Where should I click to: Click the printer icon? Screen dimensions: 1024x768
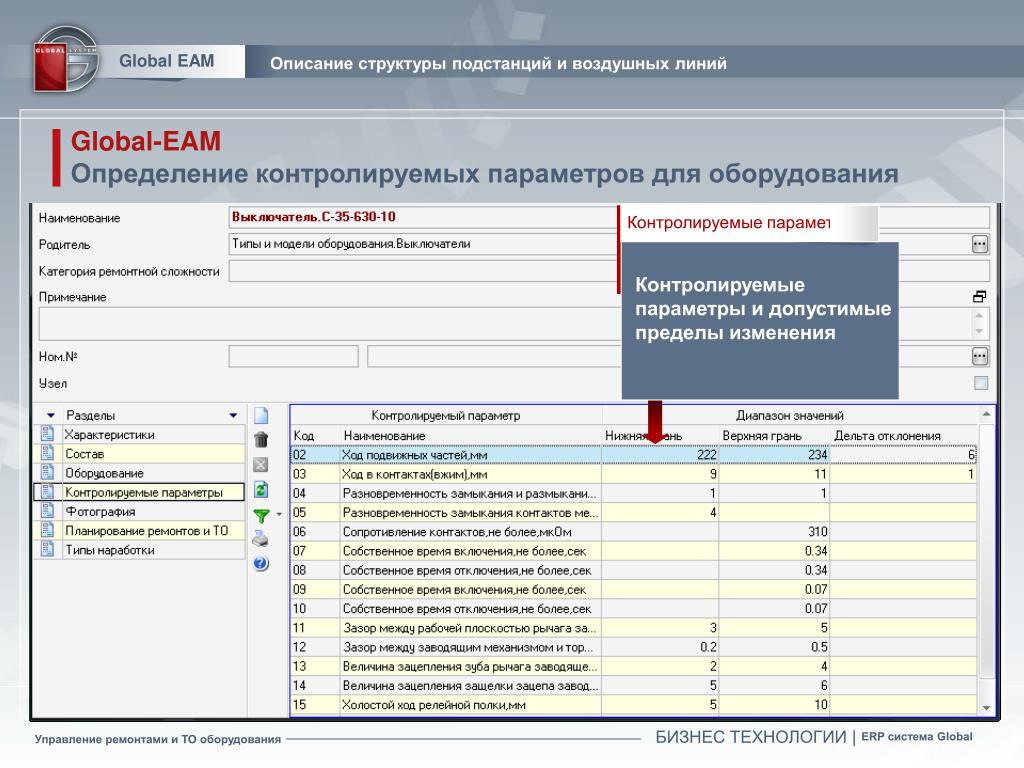[261, 539]
